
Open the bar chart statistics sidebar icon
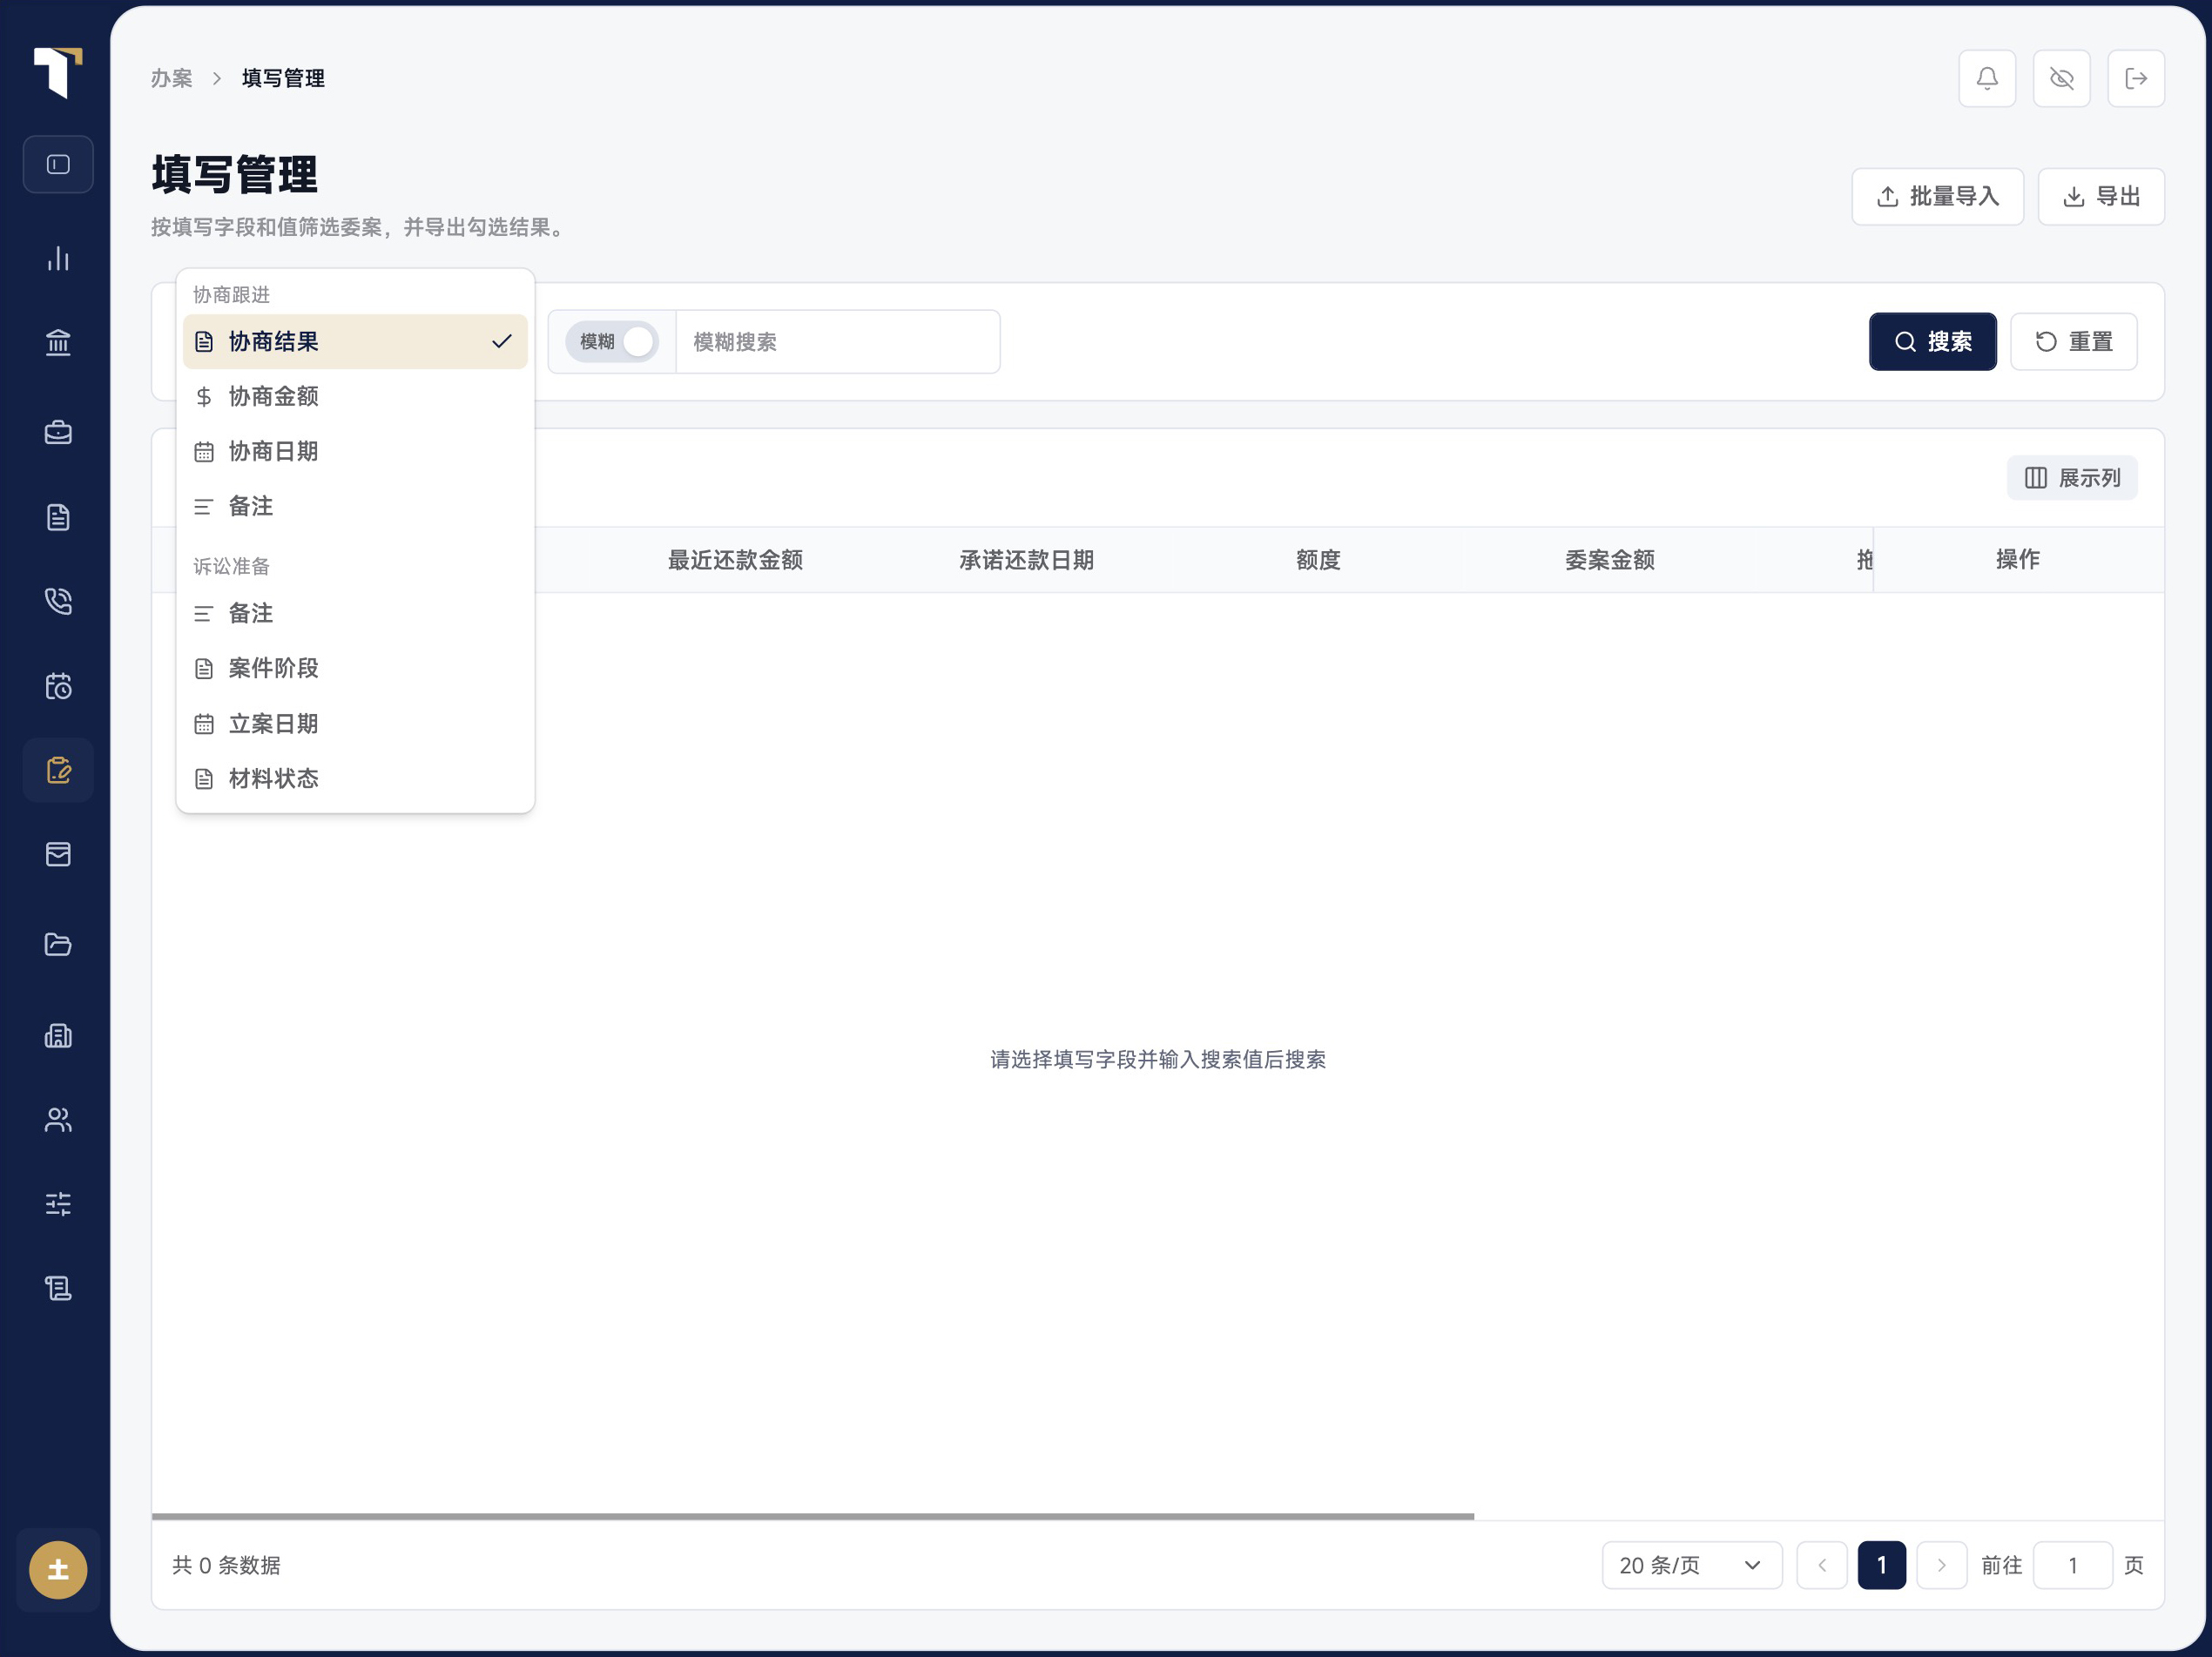pyautogui.click(x=58, y=258)
